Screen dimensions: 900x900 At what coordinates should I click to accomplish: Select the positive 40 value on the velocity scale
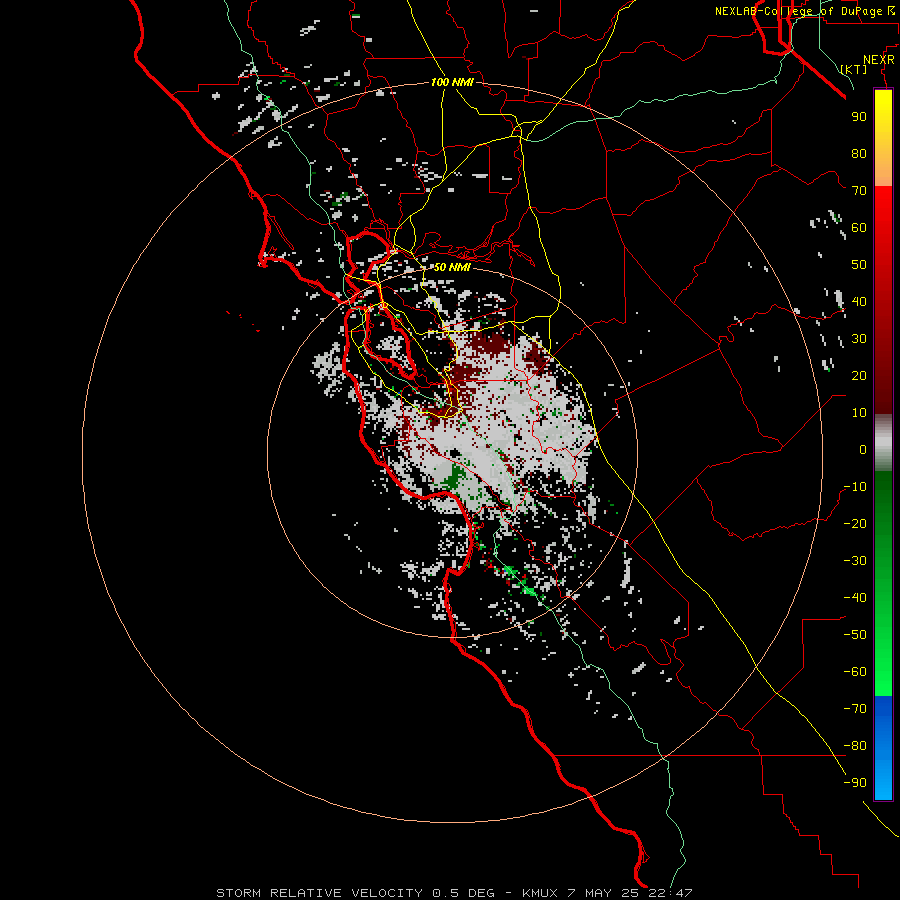(859, 301)
